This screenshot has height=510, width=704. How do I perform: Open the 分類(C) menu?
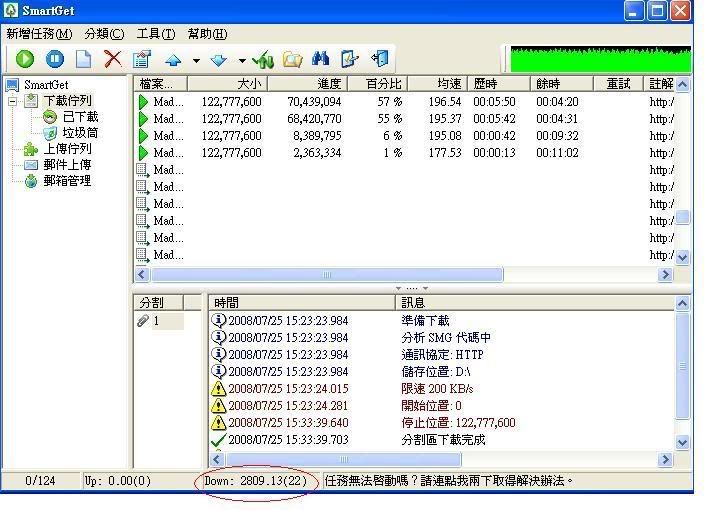[104, 34]
